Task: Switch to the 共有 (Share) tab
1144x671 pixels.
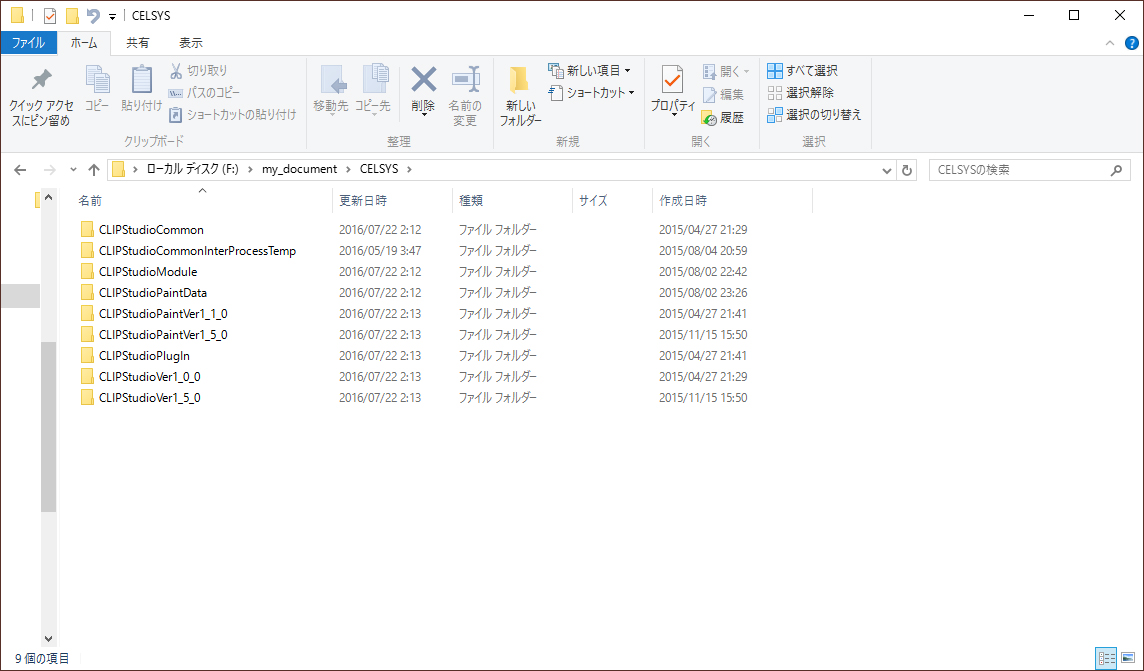Action: [x=138, y=43]
